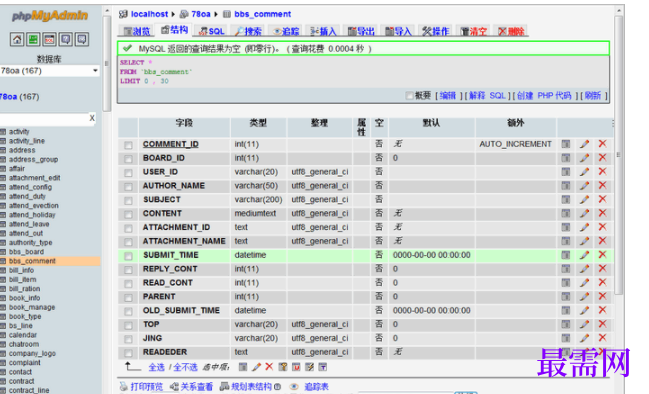Delete OLD_SUBMIT_TIME field with red X
Screen dimensions: 649x394
point(602,310)
